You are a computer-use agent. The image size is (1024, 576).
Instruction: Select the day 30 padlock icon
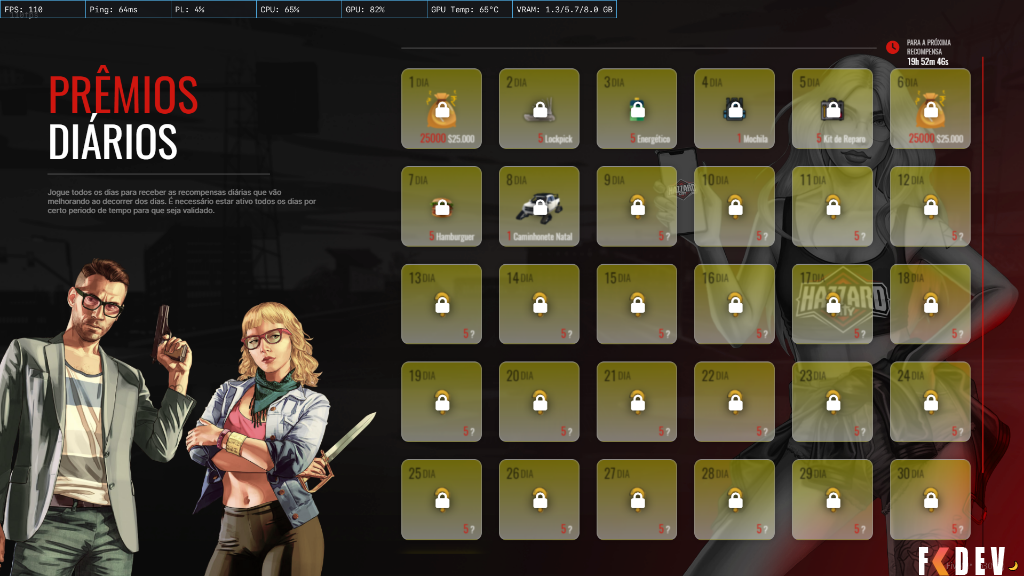pyautogui.click(x=931, y=500)
